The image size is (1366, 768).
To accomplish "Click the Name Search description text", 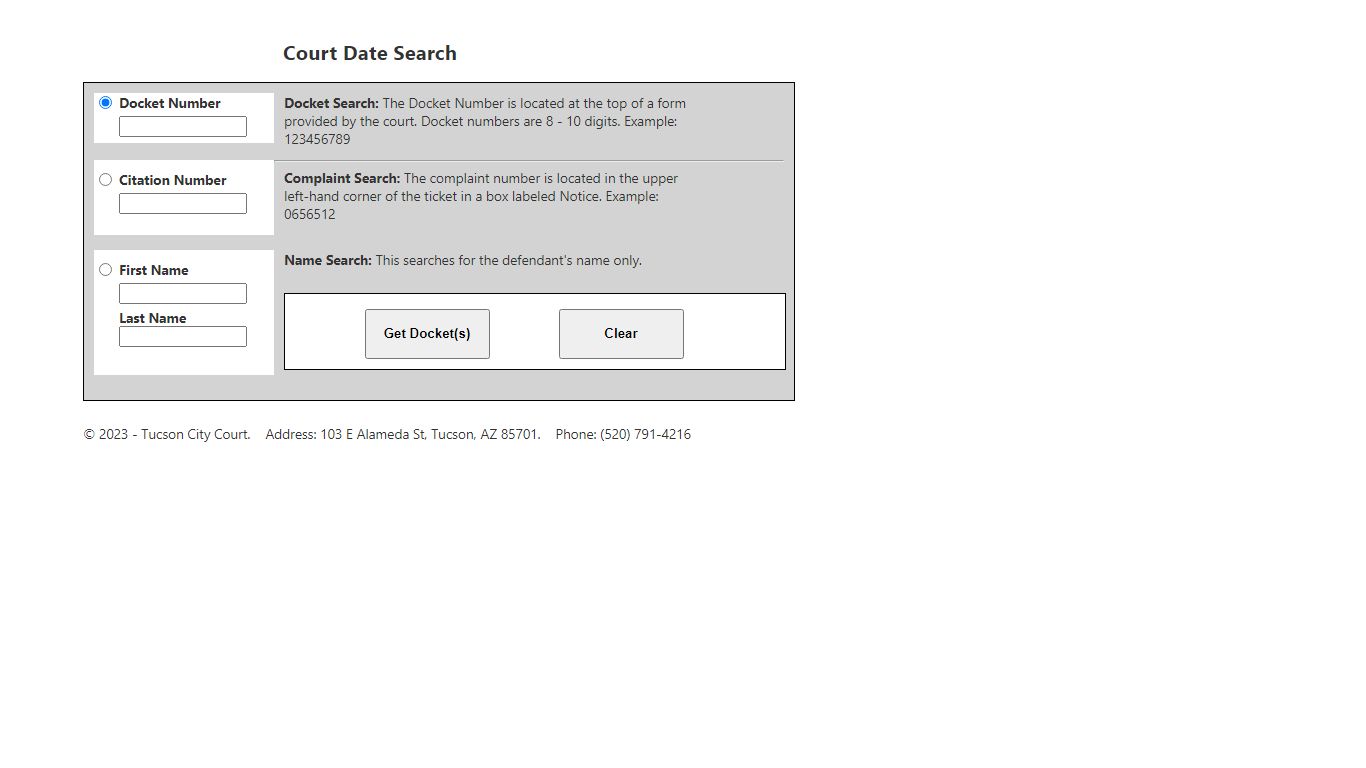I will (463, 260).
